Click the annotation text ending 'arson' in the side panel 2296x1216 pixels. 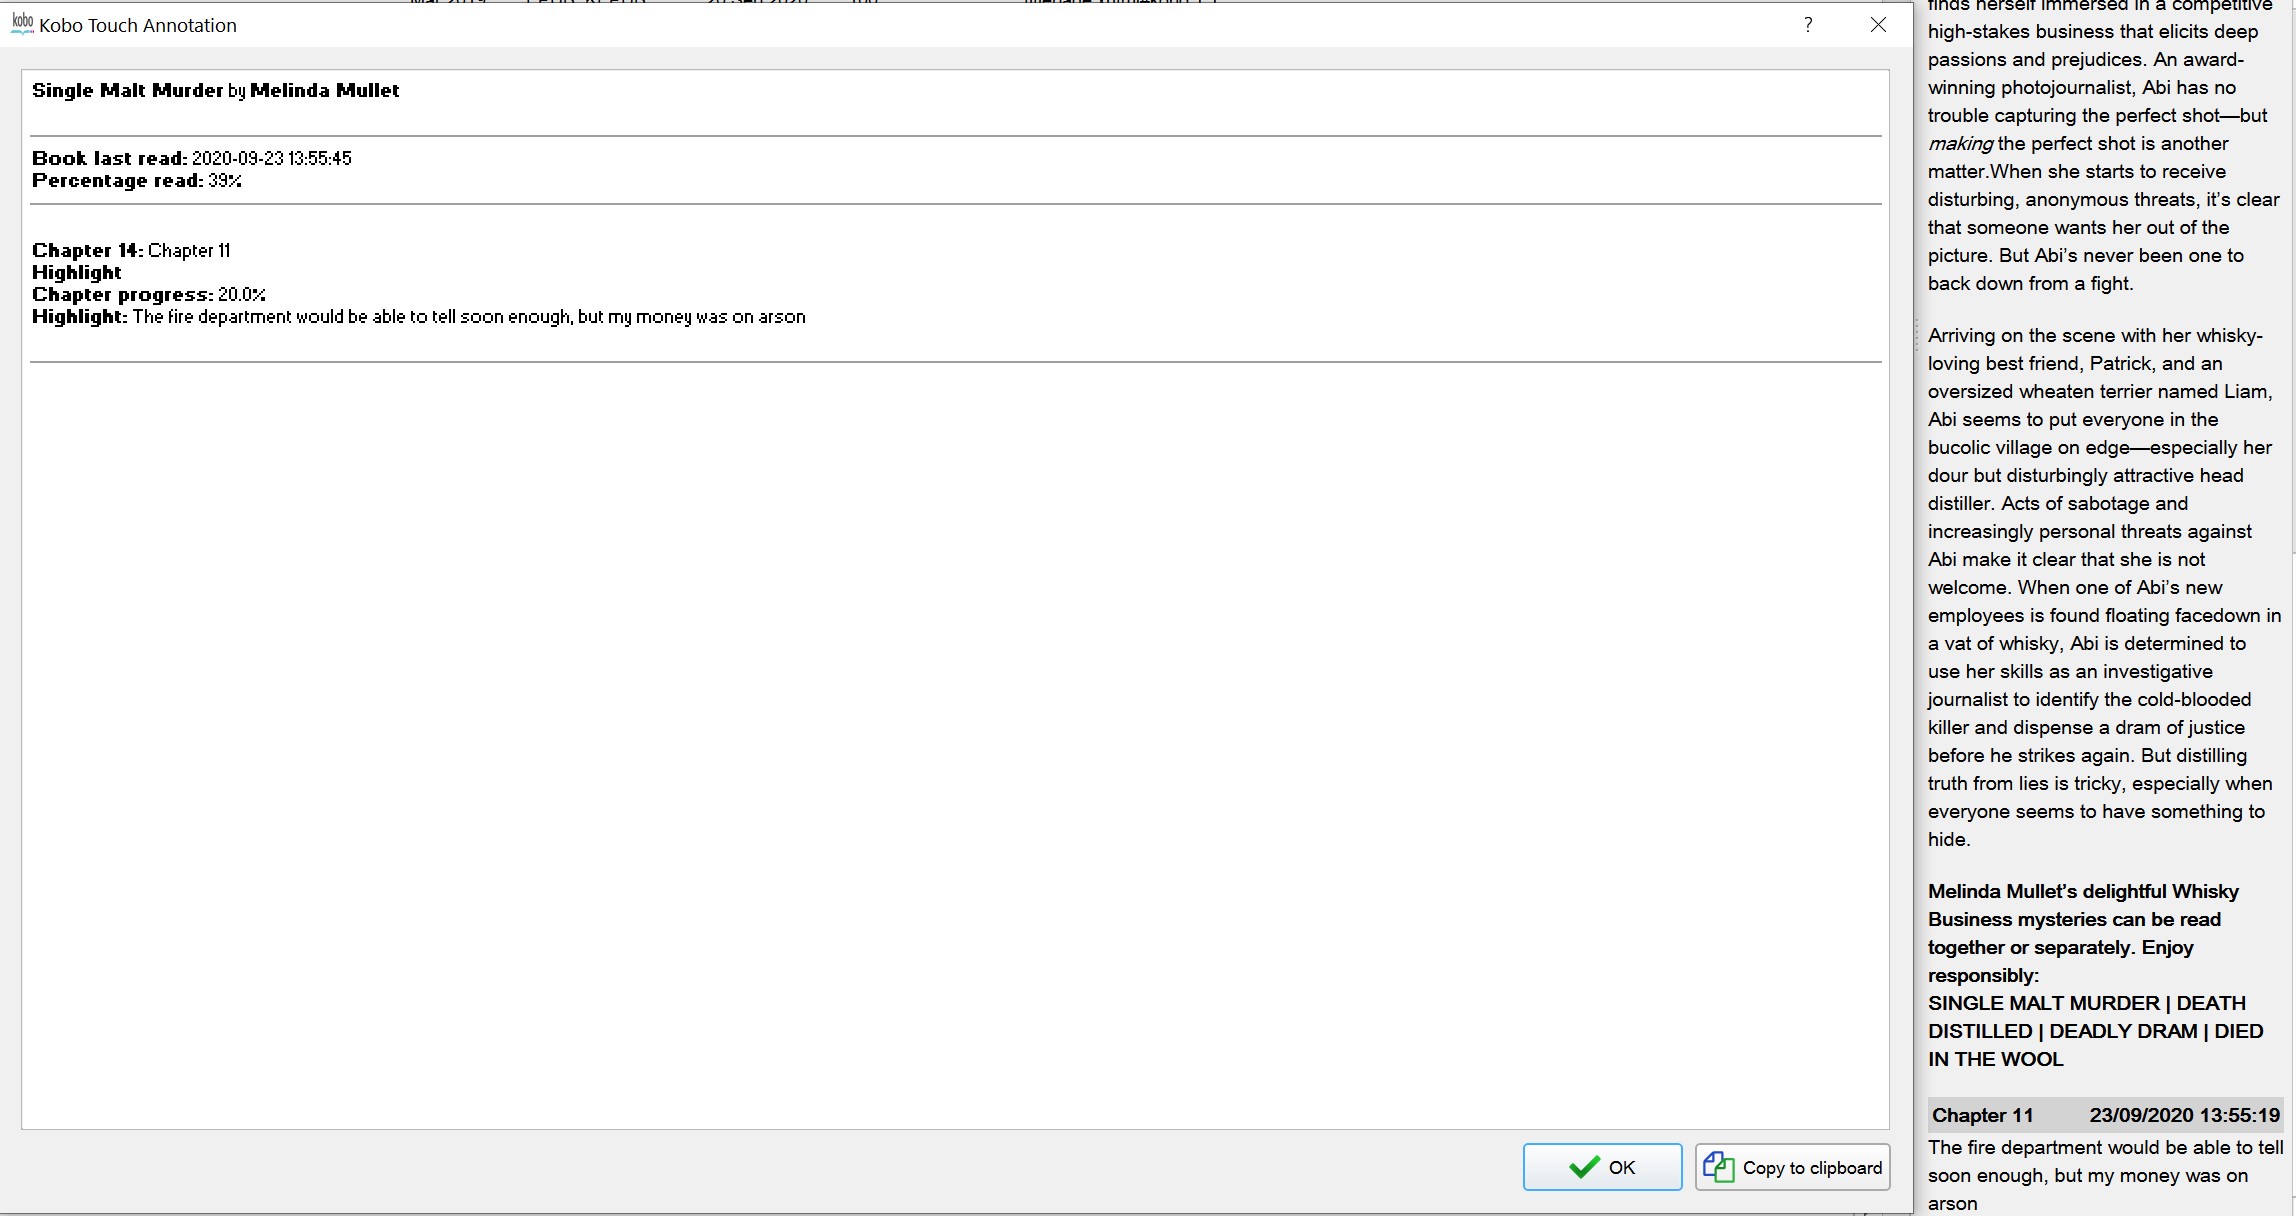click(x=2105, y=1175)
